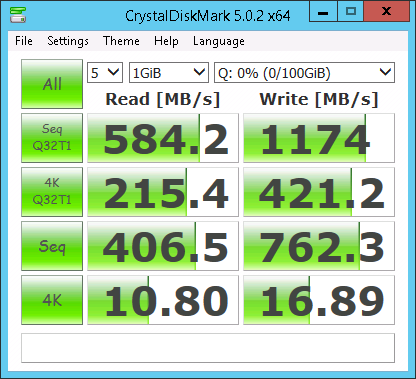Click the 4K read result 10.80

(x=163, y=300)
